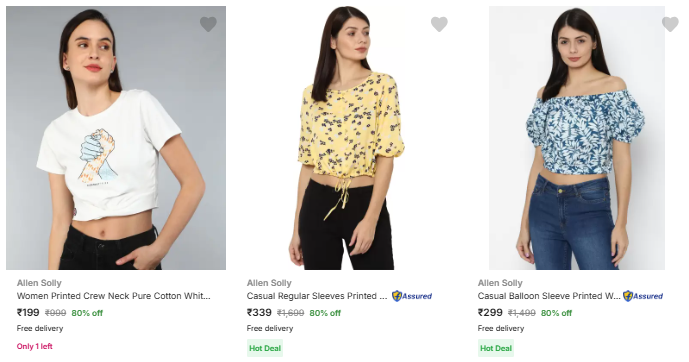Open Casual Regular Sleeves Printed product title

[x=317, y=296]
